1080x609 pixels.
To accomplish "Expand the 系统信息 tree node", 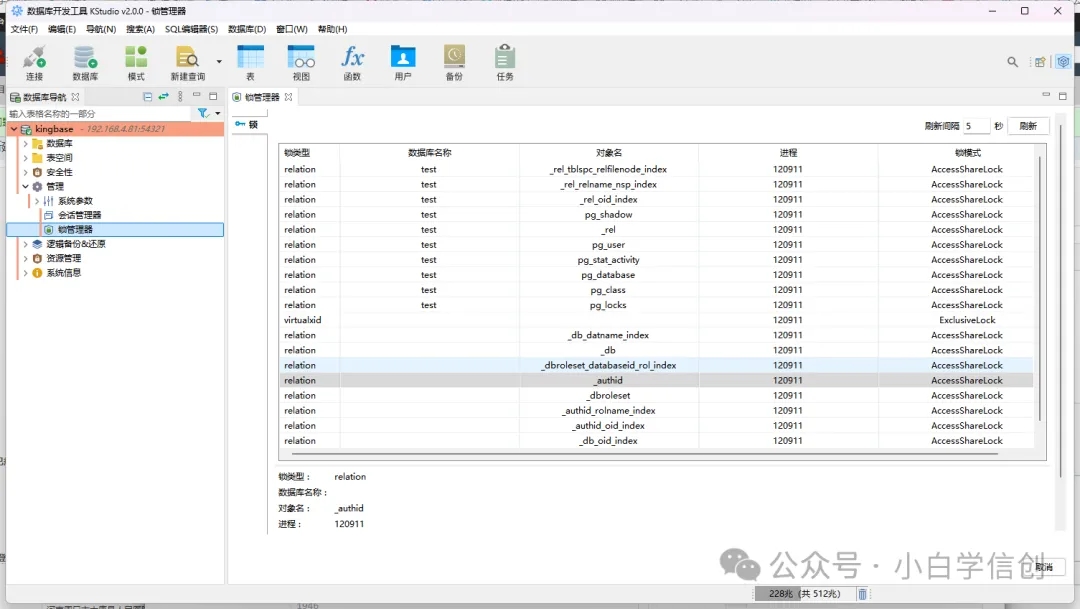I will pyautogui.click(x=25, y=273).
